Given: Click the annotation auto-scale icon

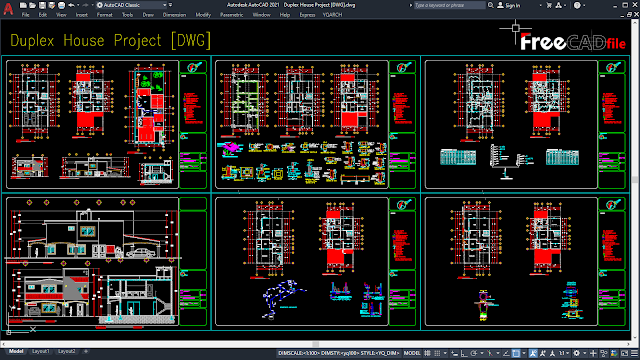Looking at the screenshot, I should point(542,353).
